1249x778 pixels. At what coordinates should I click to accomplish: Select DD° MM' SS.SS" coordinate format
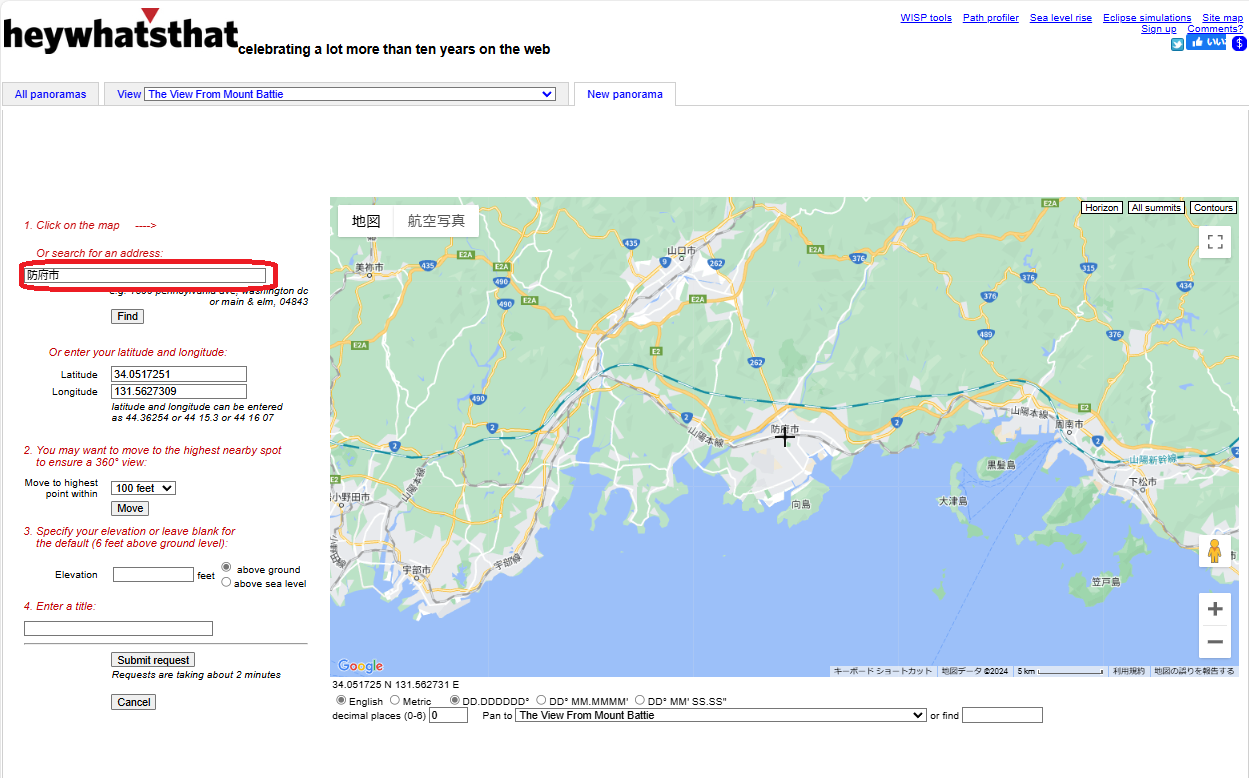point(639,701)
